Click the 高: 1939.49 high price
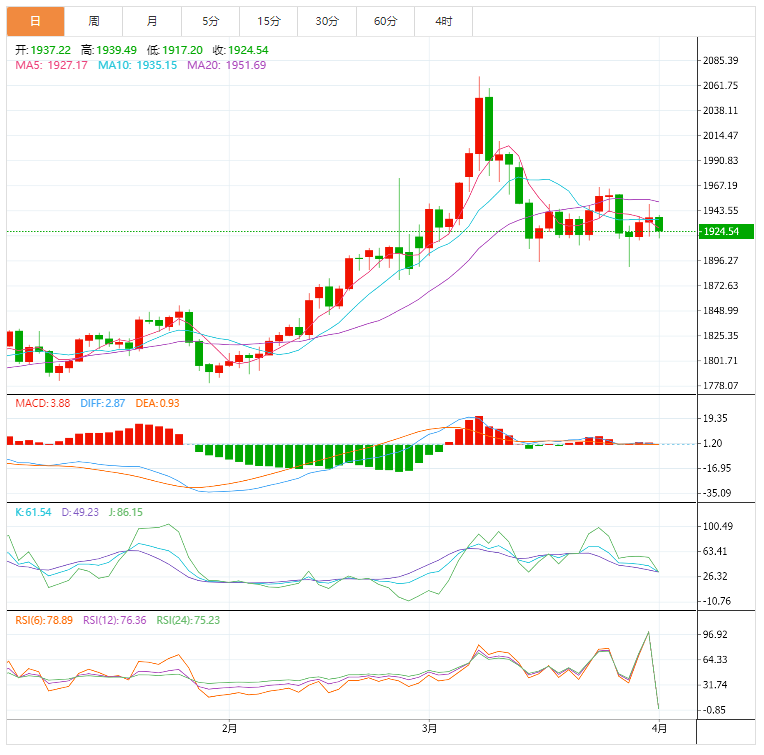 tap(109, 50)
